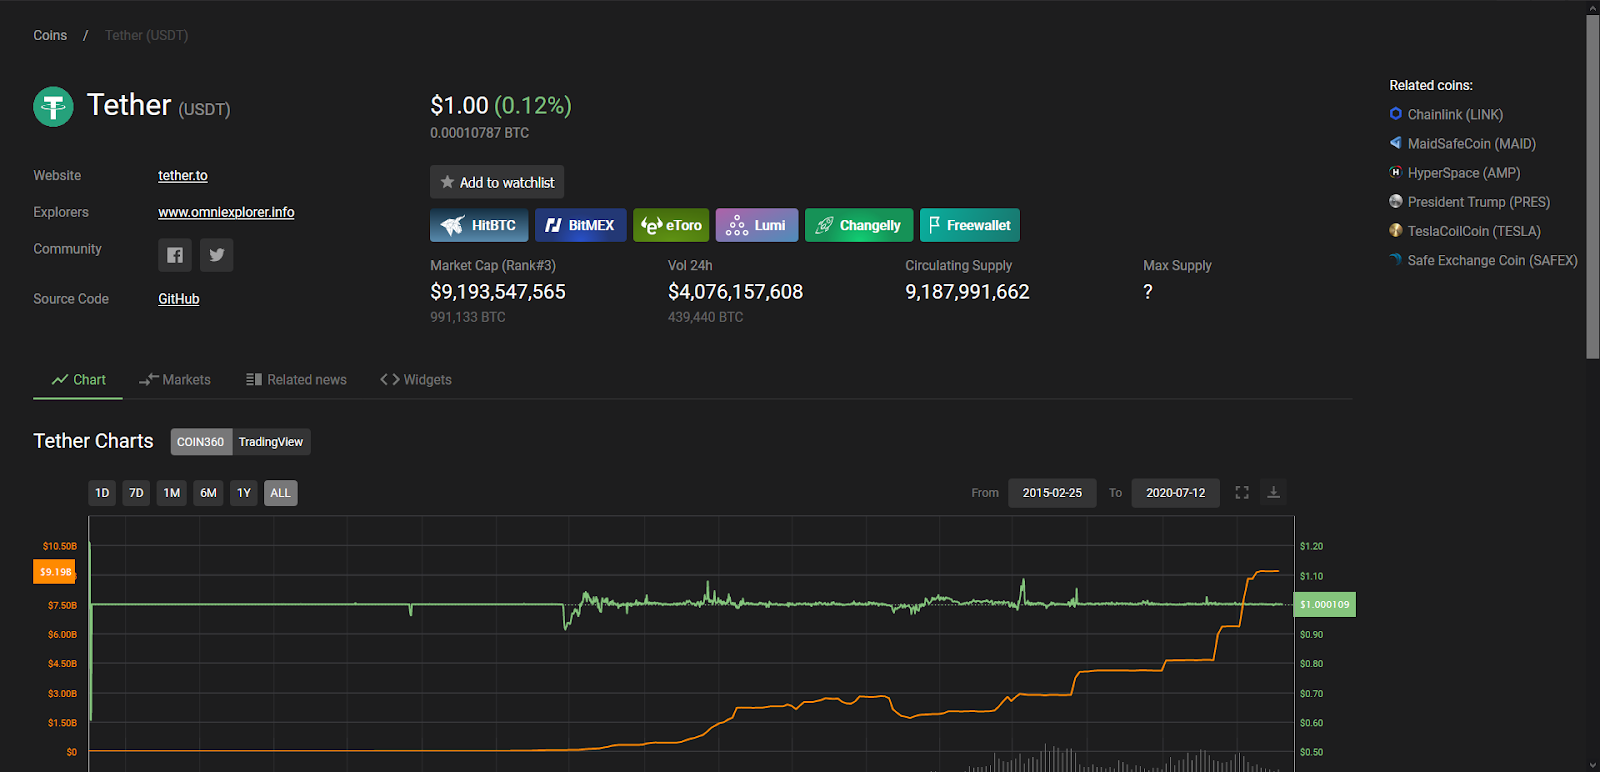Click the Market Cap value $9,193,547,565
The height and width of the screenshot is (772, 1600).
tap(498, 292)
